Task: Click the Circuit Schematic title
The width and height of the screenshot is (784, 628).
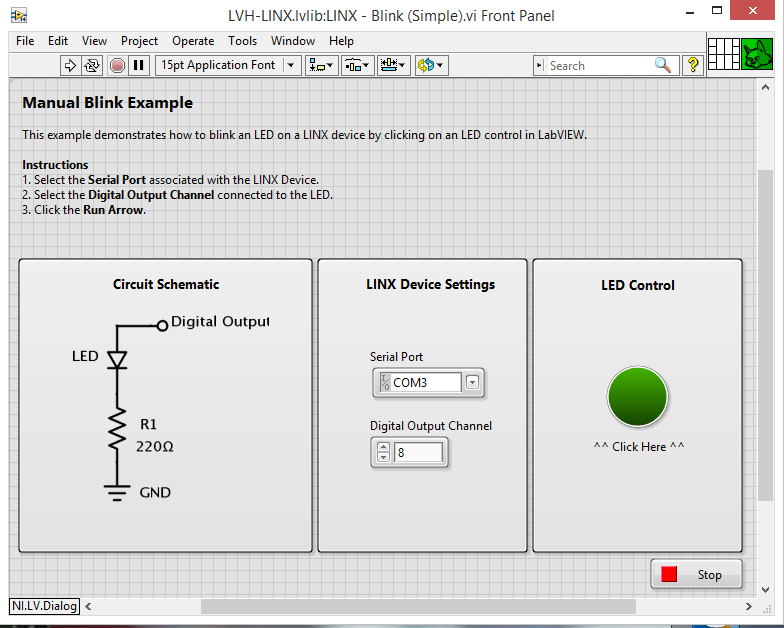Action: coord(166,284)
